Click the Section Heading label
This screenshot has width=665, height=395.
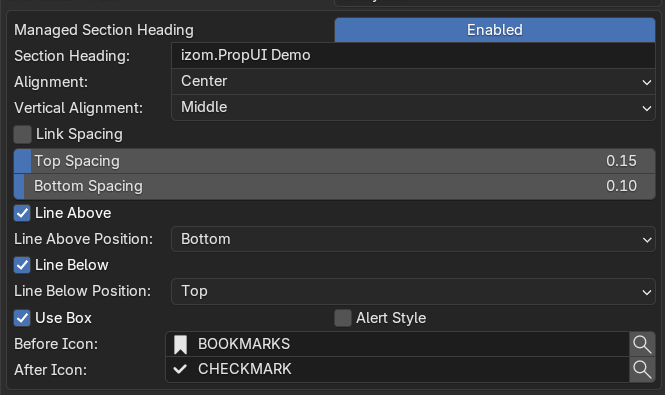(72, 56)
